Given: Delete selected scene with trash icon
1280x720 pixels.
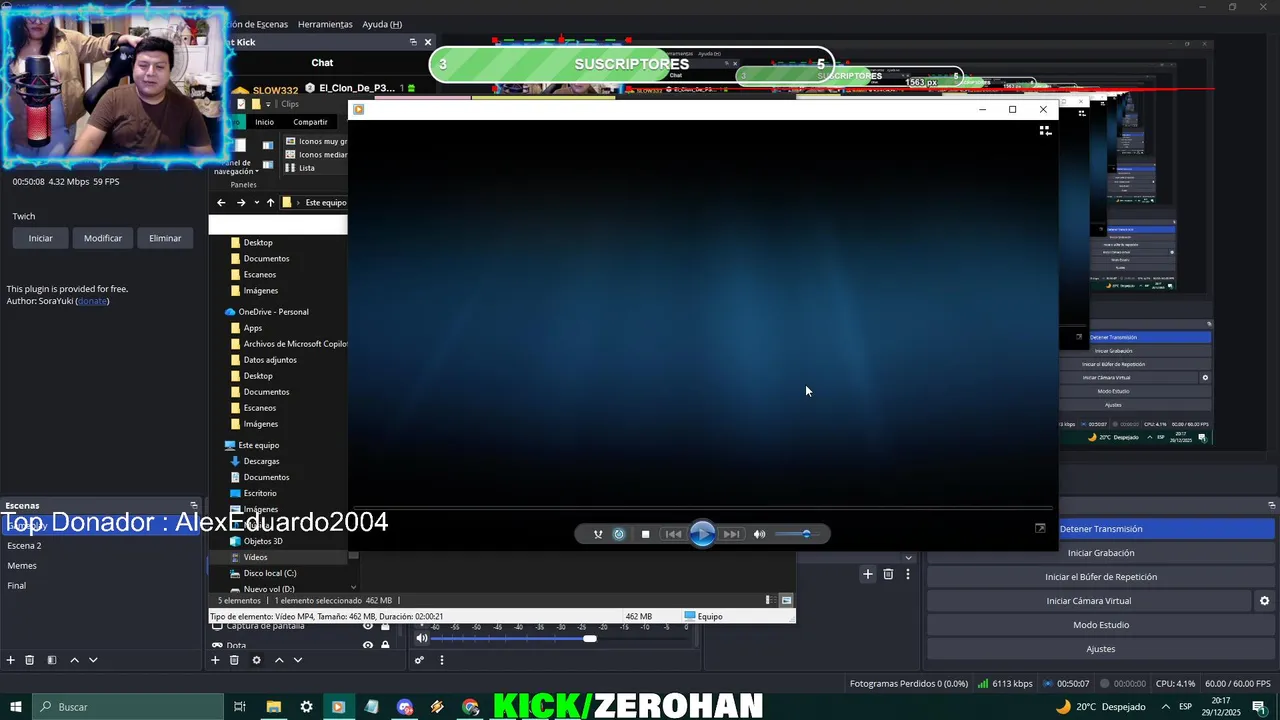Looking at the screenshot, I should click(30, 660).
